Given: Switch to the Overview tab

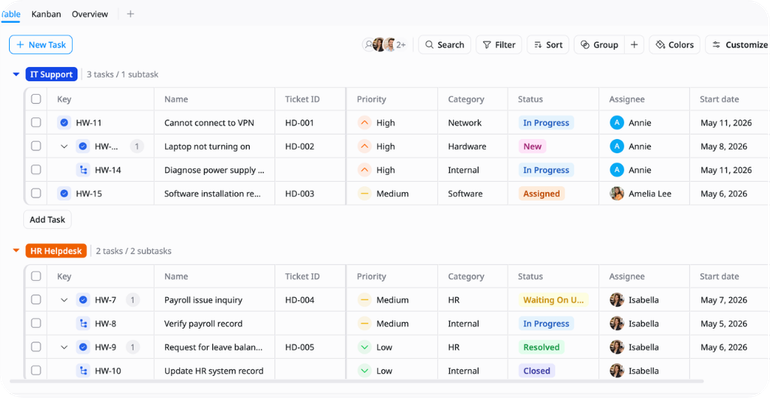Looking at the screenshot, I should [90, 14].
